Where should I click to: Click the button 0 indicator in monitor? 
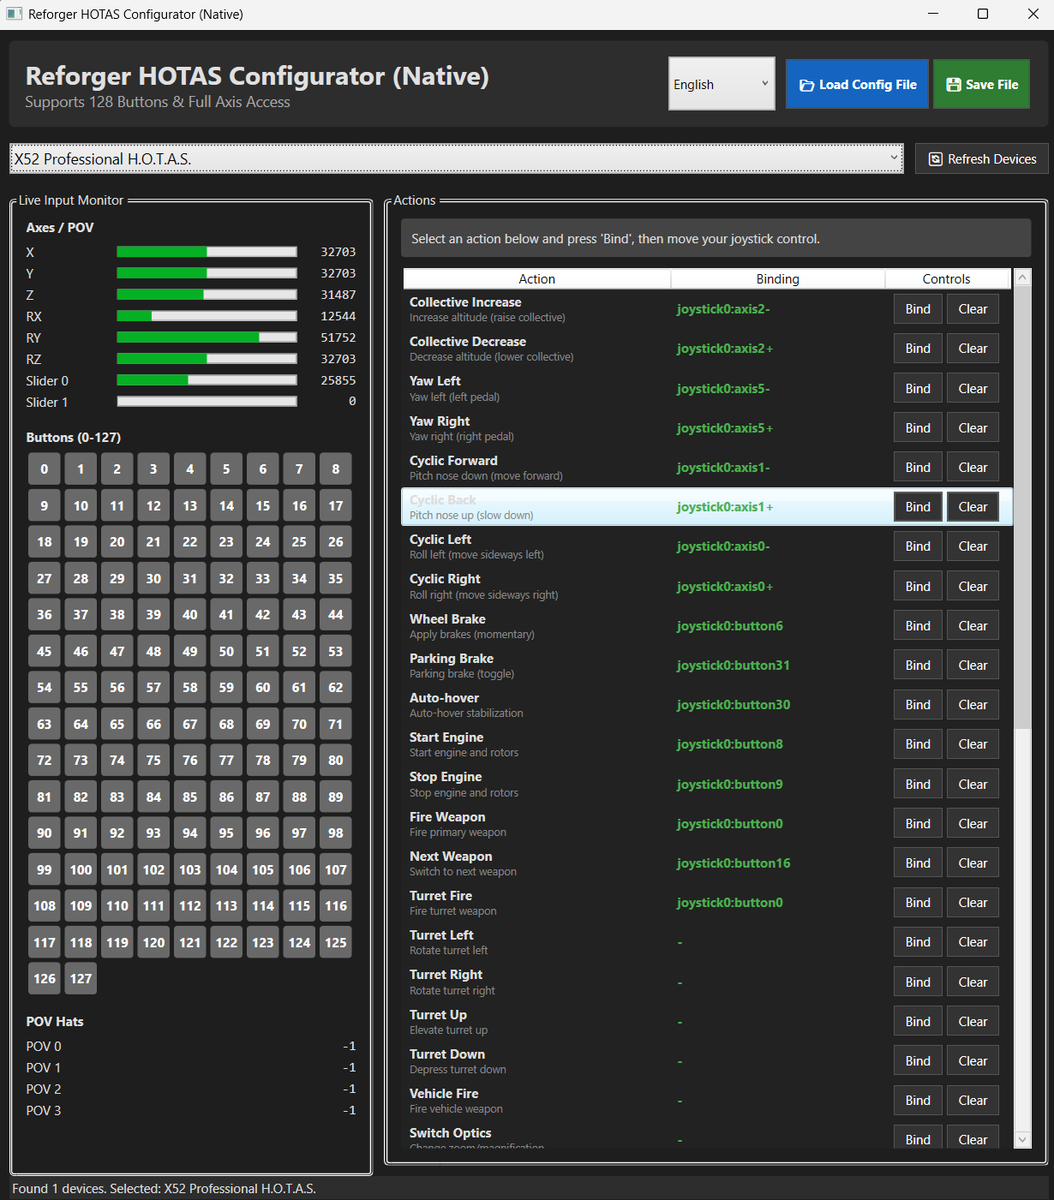click(44, 469)
